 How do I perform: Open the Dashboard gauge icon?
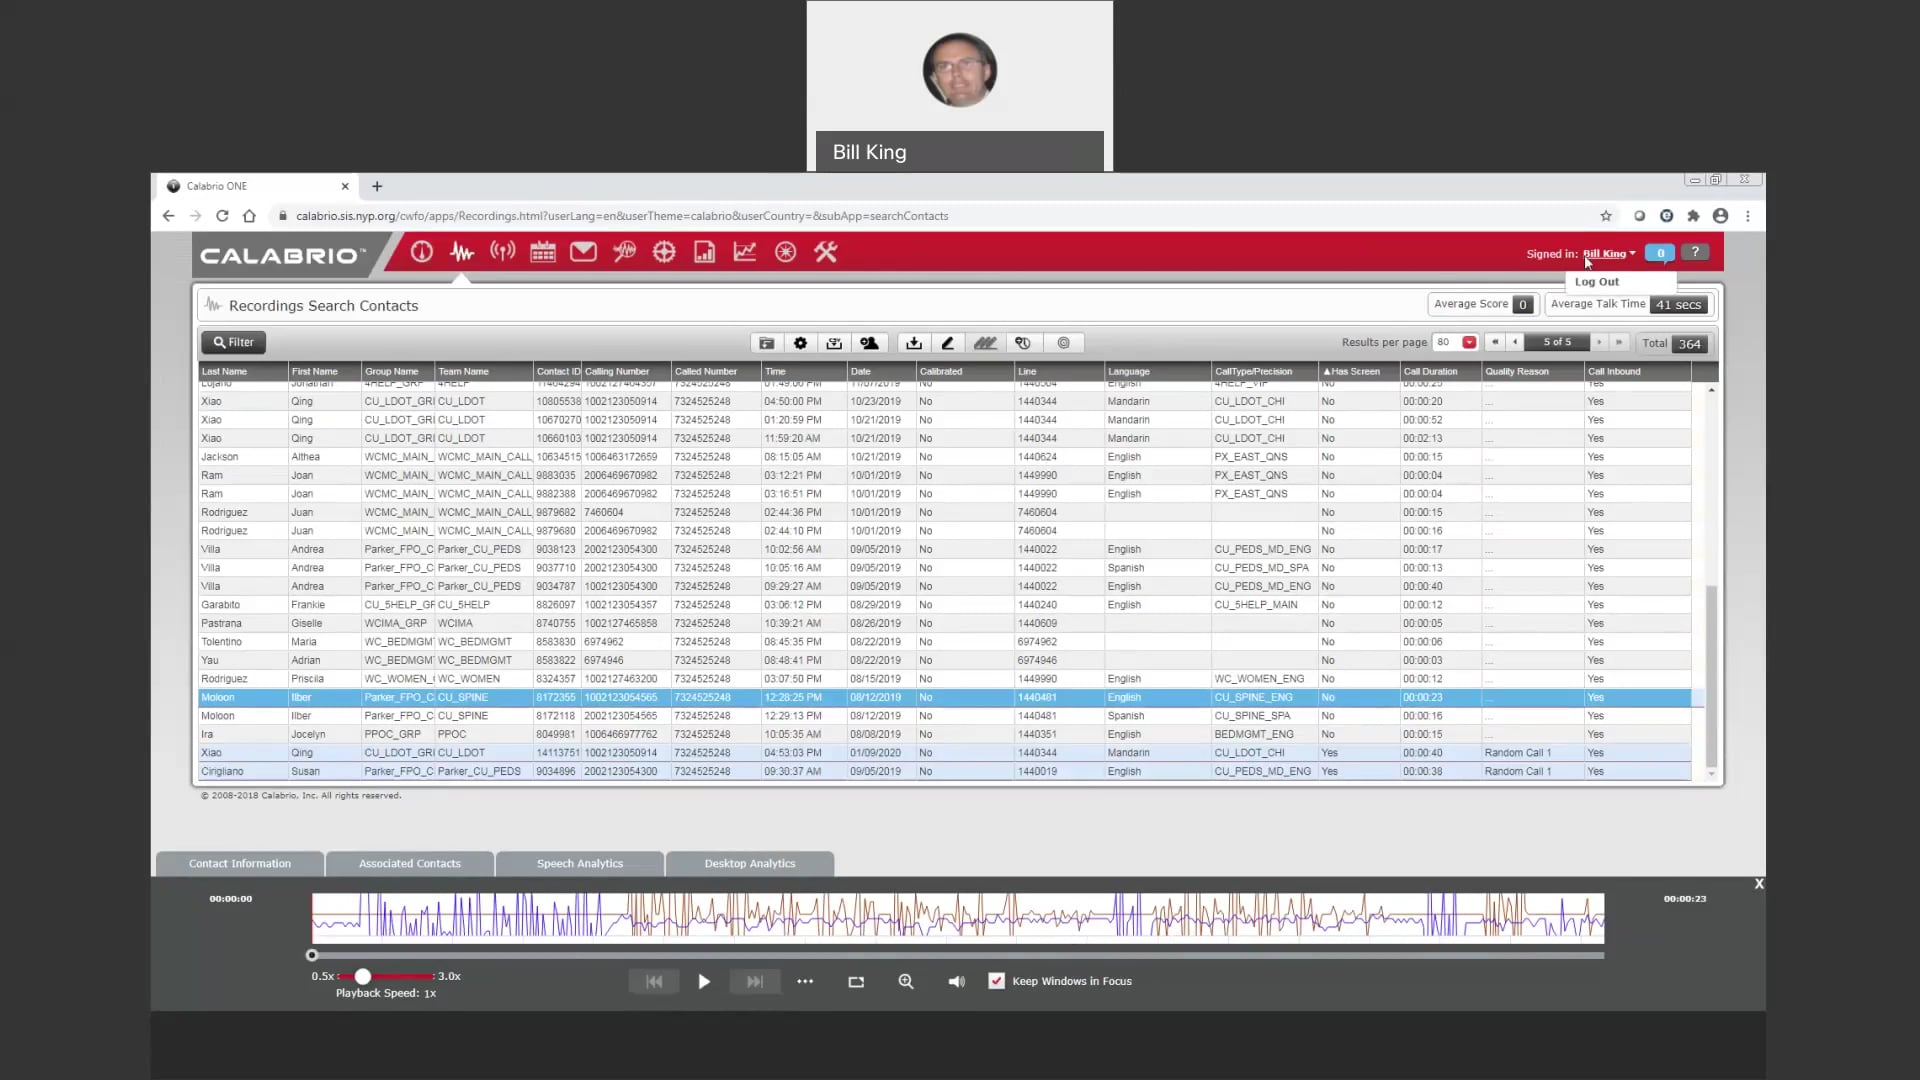421,253
